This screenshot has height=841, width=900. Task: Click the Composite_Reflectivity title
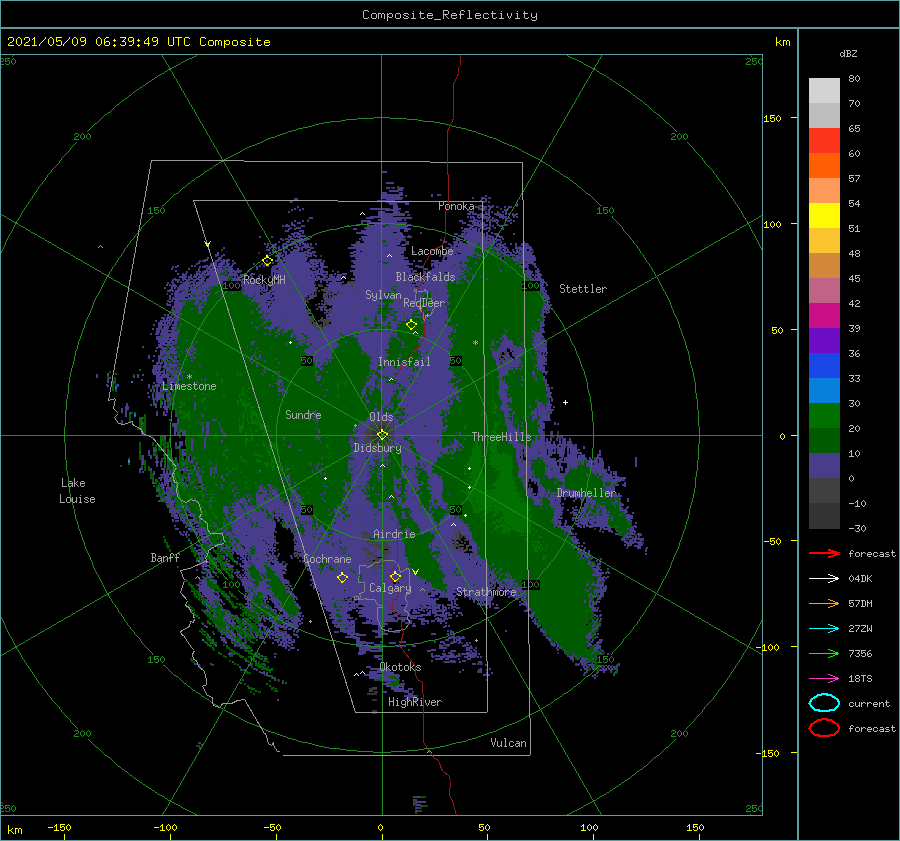(450, 15)
